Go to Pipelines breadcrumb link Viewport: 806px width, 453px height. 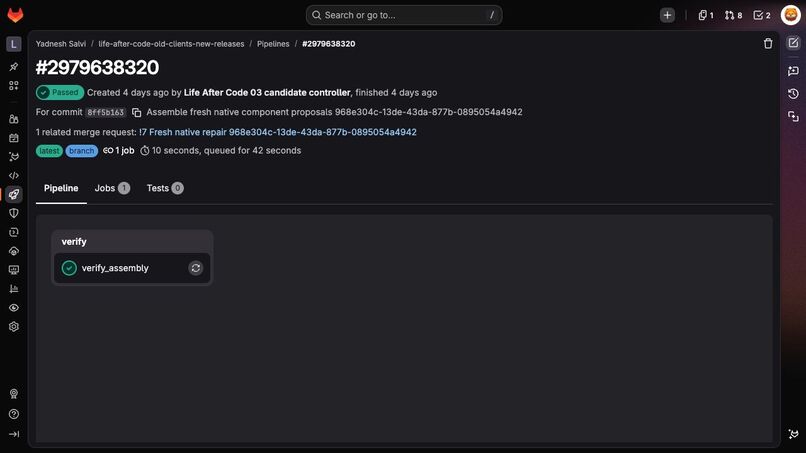273,44
